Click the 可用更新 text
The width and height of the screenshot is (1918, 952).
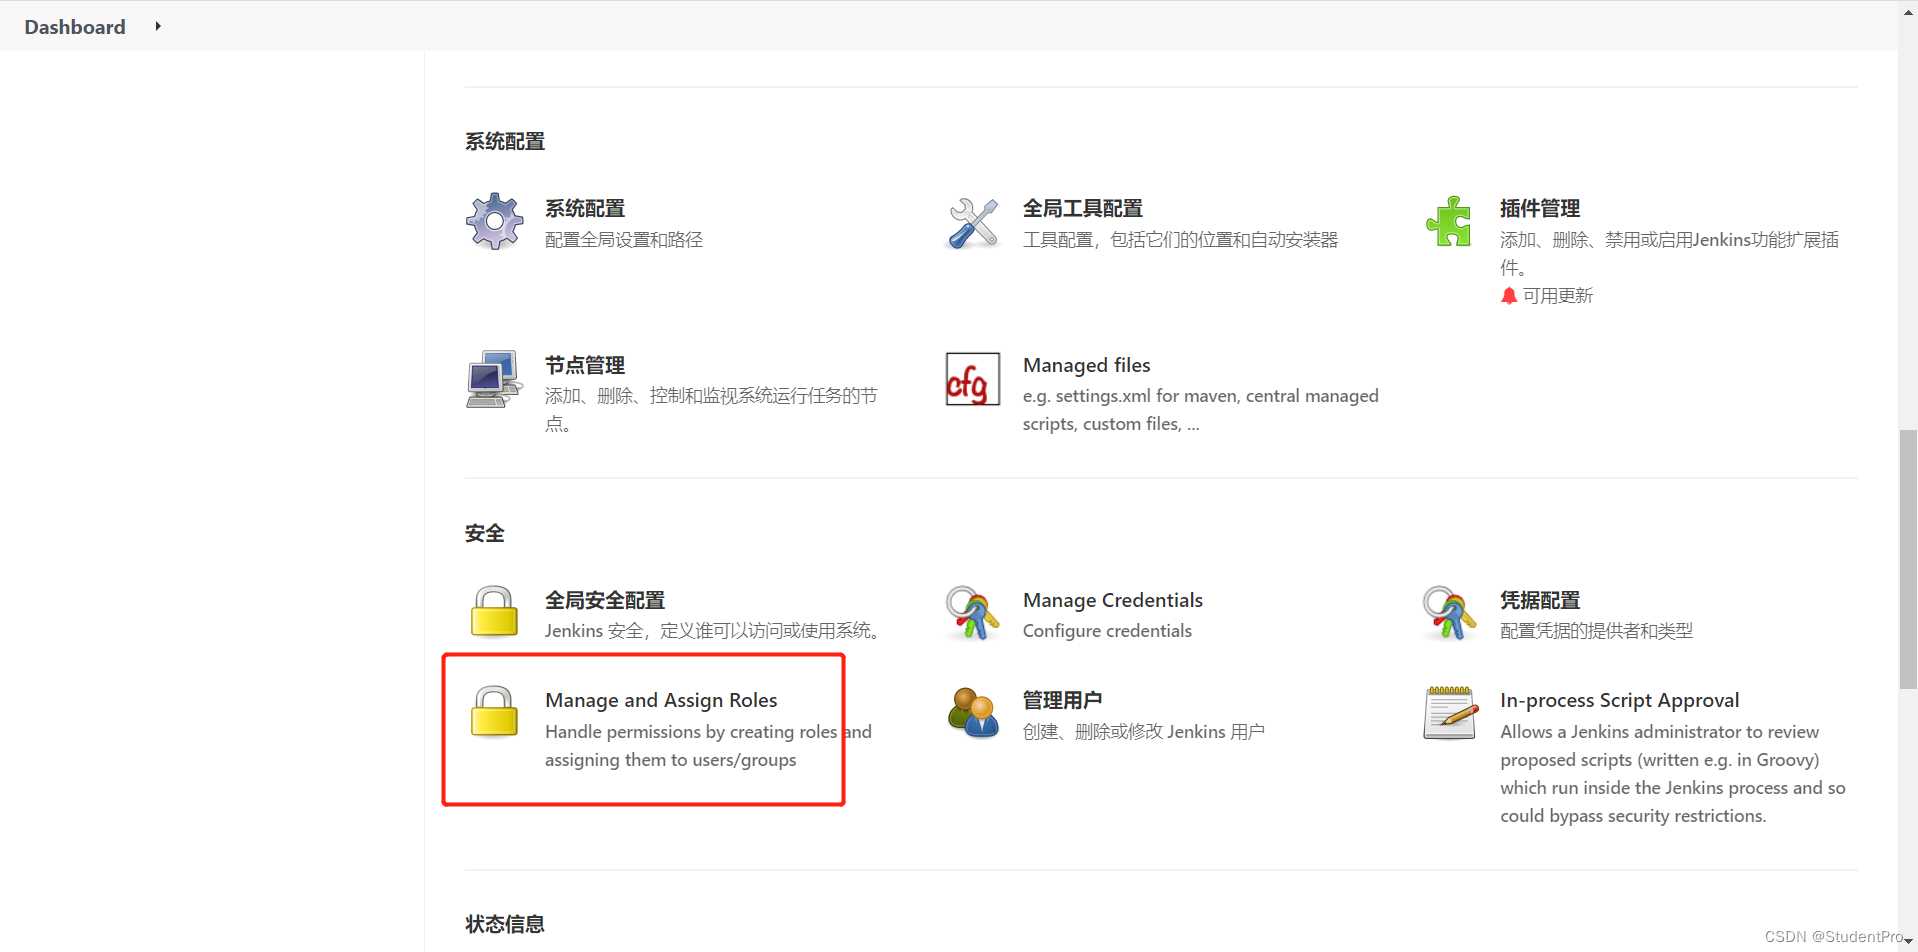click(x=1557, y=295)
